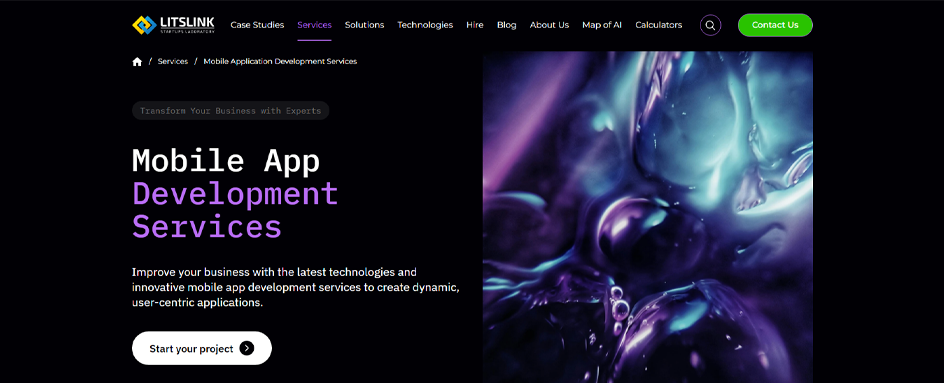
Task: Open the Blog page
Action: (x=506, y=25)
